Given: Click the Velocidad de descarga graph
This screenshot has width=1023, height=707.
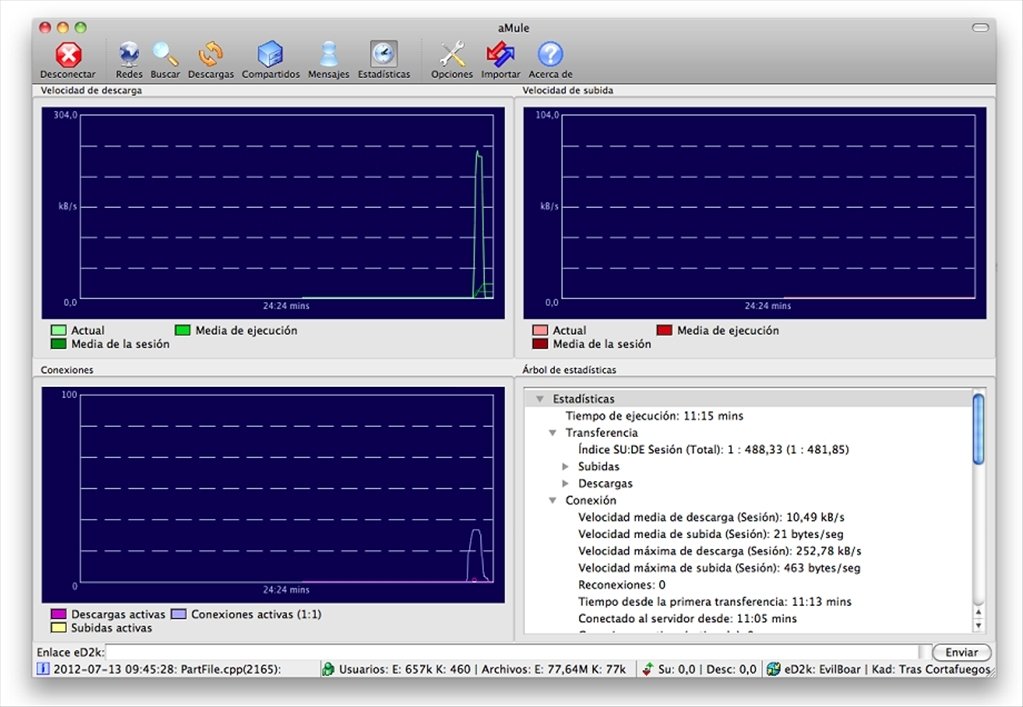Looking at the screenshot, I should (273, 213).
